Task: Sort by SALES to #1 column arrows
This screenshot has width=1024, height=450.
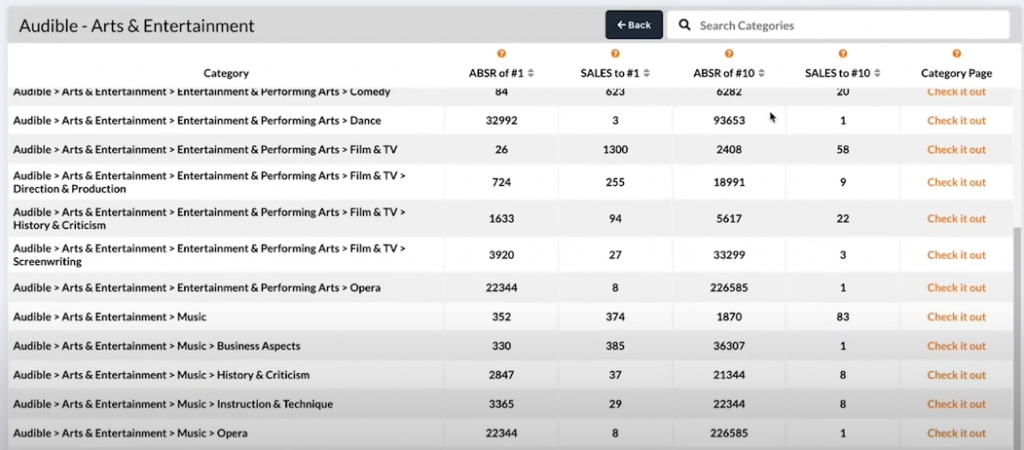Action: tap(647, 73)
